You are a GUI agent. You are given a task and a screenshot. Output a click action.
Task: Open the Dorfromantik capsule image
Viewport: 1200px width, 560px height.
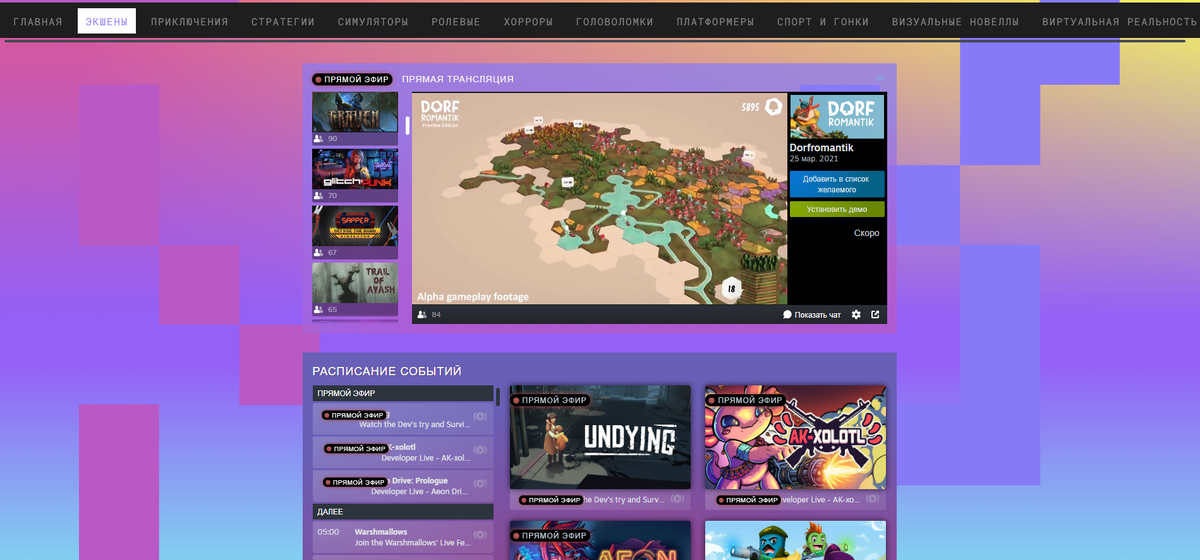pyautogui.click(x=837, y=117)
